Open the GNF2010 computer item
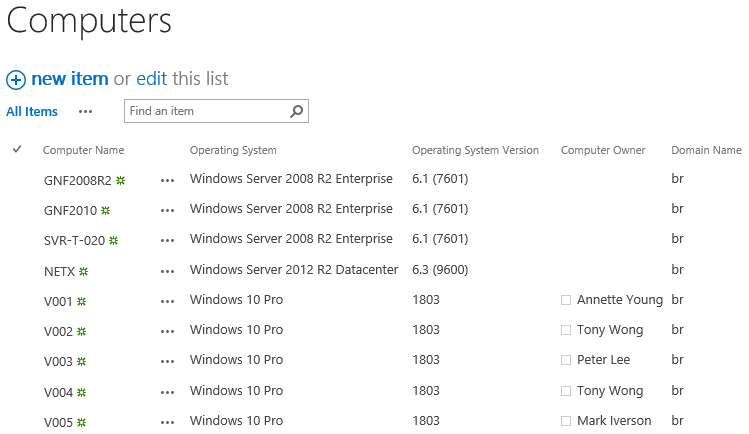Viewport: 749px width, 434px height. click(x=70, y=211)
